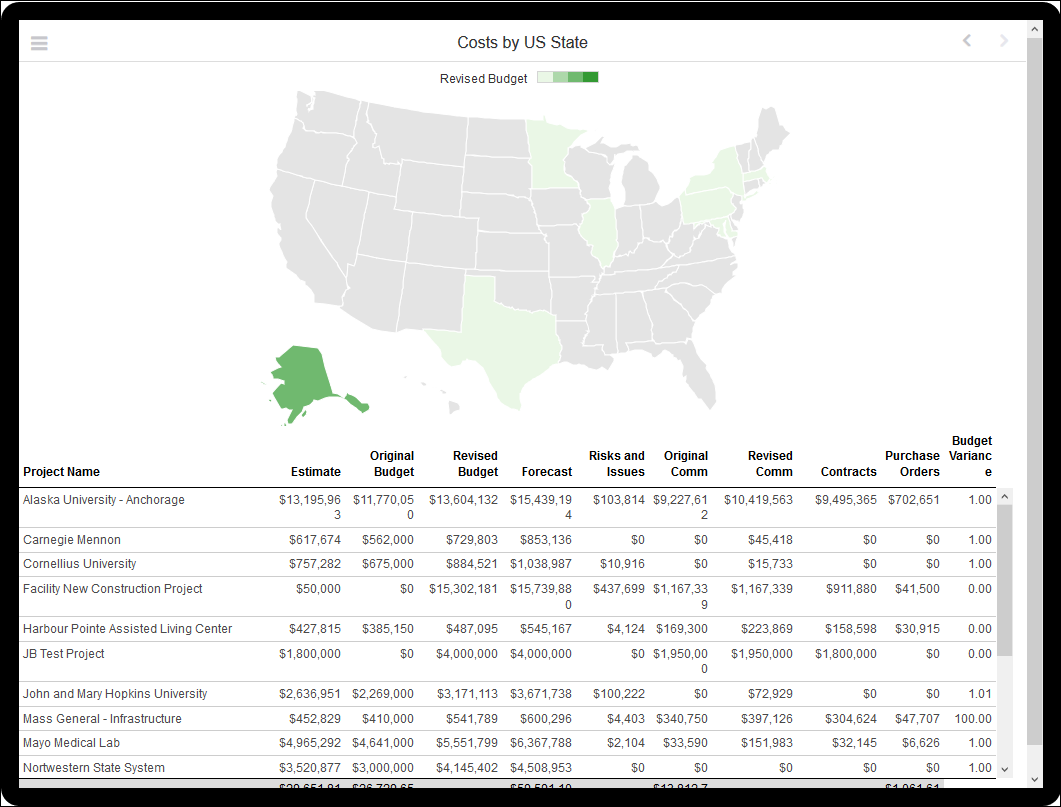Screen dimensions: 1061x807
Task: Click the $5,551,799 revised budget cell
Action: [x=467, y=743]
